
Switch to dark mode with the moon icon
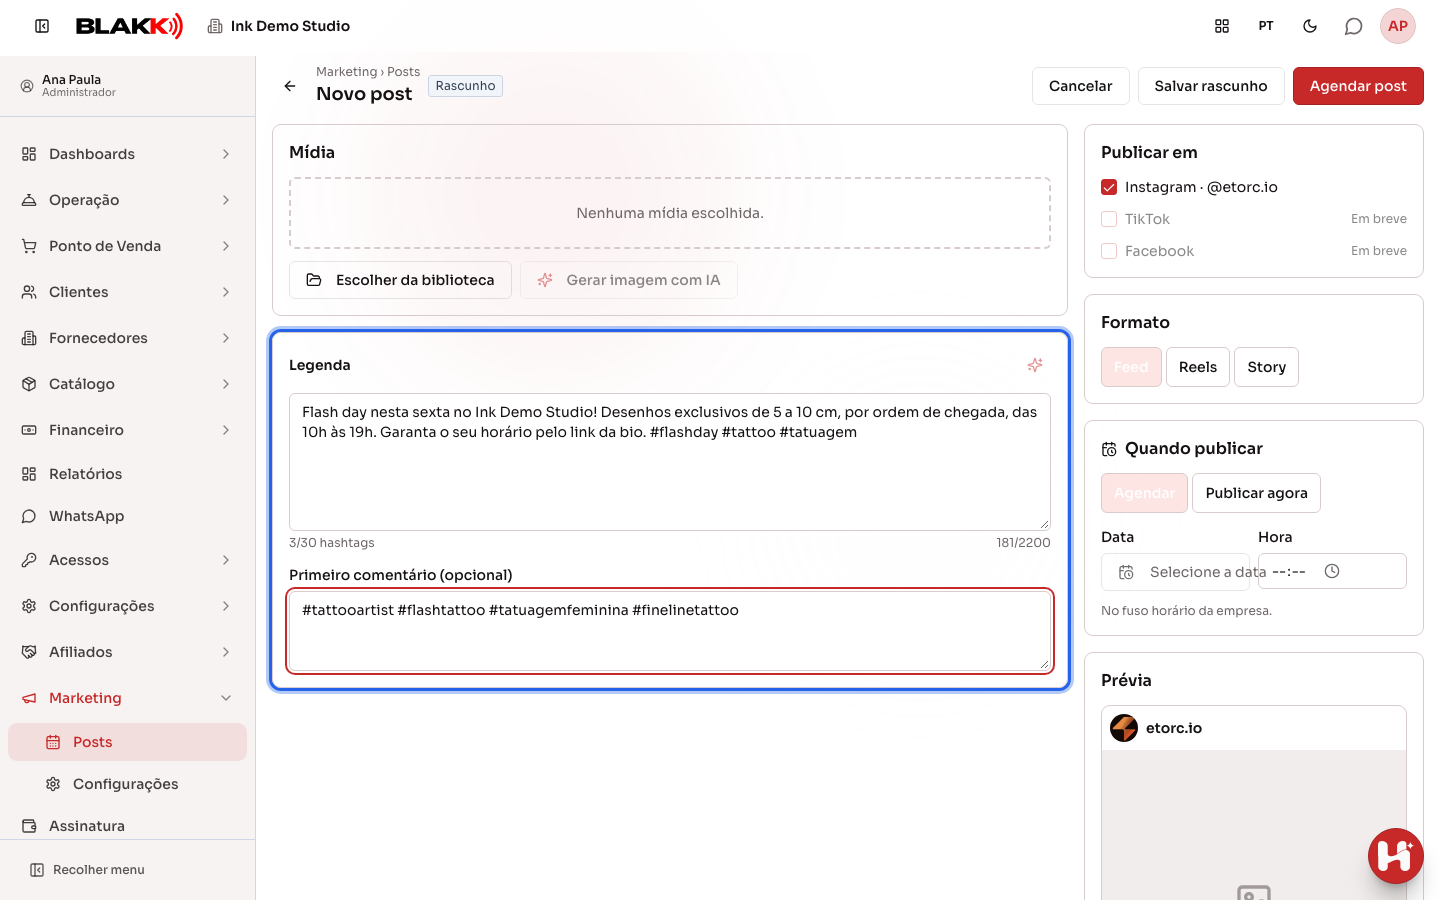pos(1310,26)
